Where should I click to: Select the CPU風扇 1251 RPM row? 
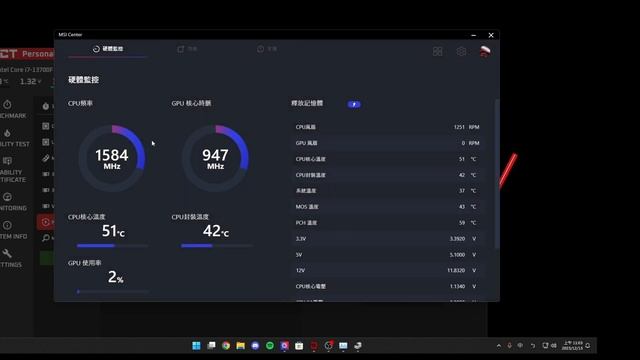[387, 127]
